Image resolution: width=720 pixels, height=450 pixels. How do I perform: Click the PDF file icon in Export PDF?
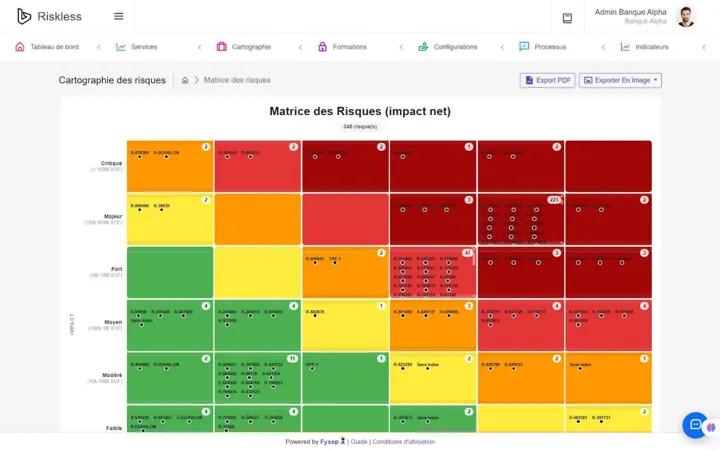click(x=529, y=80)
